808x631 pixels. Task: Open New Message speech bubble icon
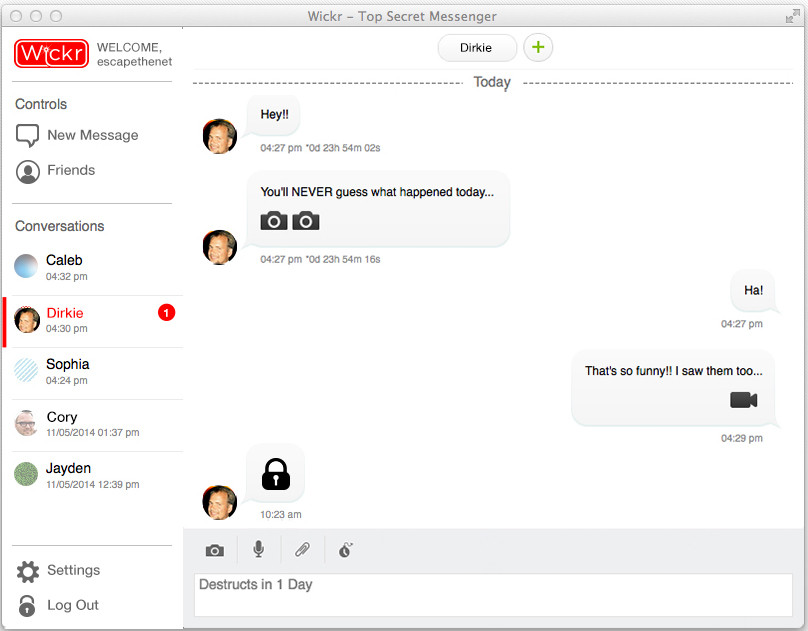(27, 135)
